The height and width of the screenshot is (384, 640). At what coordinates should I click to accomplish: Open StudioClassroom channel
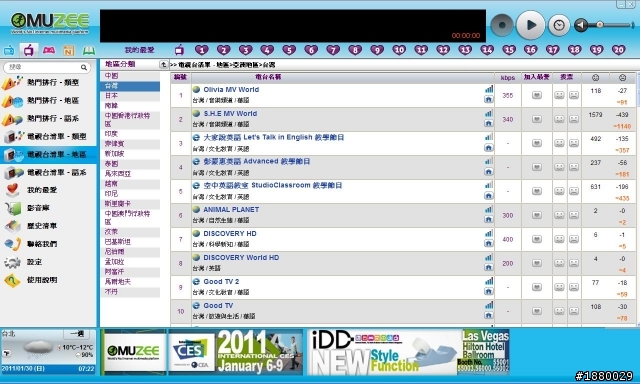pos(273,186)
